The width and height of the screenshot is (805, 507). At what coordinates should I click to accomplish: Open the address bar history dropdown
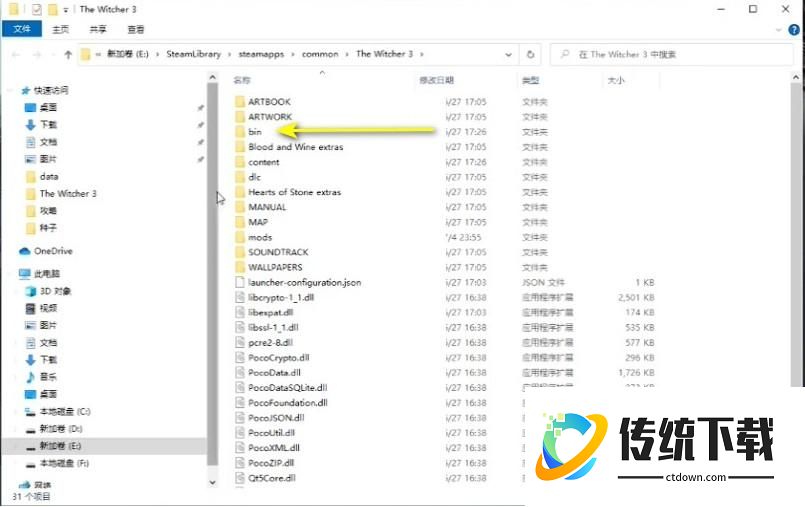tap(513, 54)
